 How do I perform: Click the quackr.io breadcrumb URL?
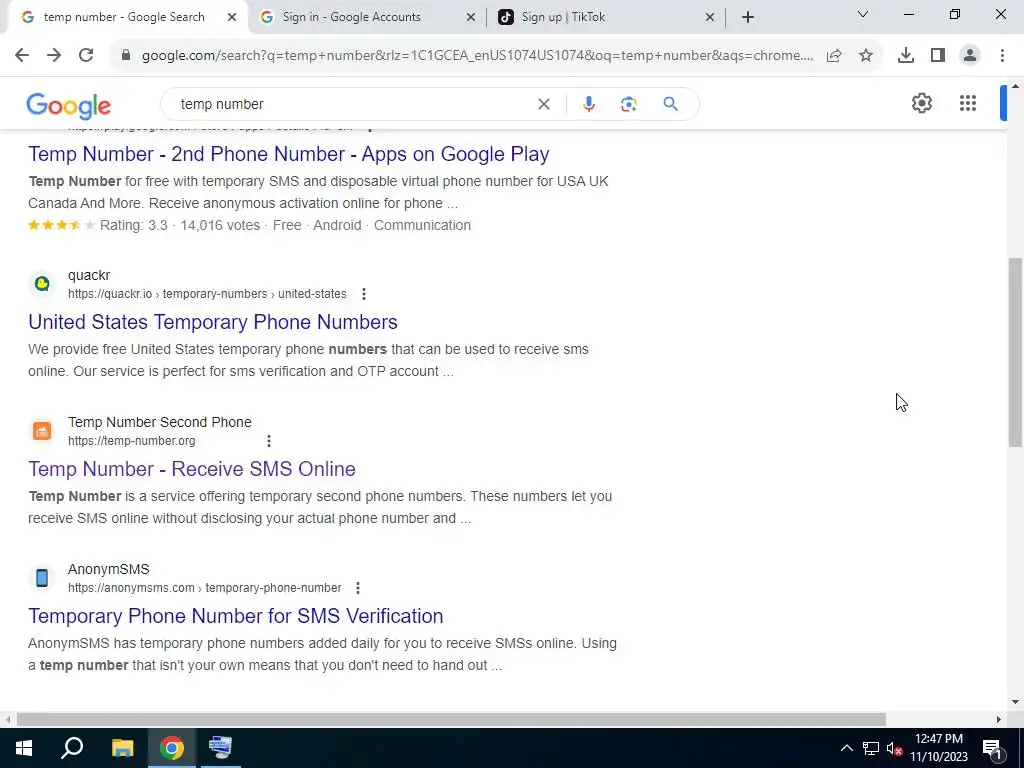[207, 294]
